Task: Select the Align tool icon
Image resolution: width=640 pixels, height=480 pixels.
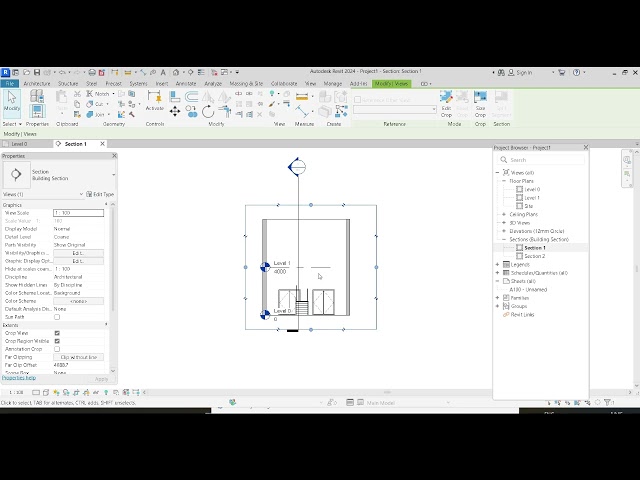Action: [175, 96]
